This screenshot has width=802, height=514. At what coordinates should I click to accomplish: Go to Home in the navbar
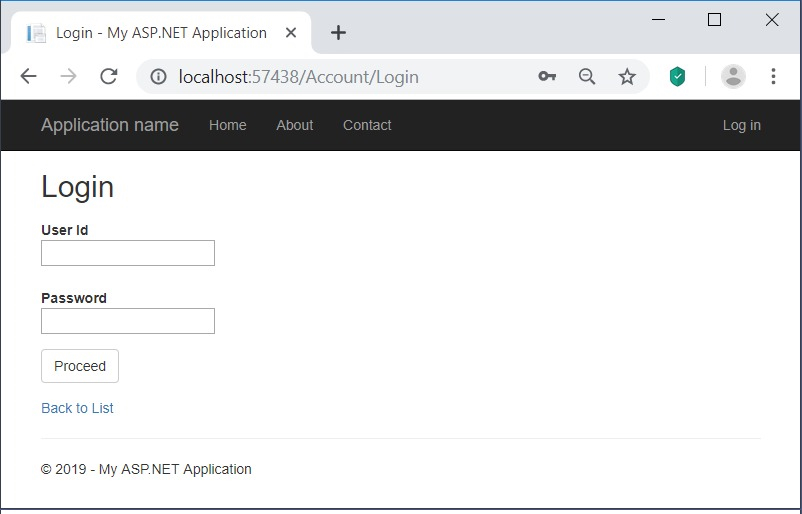point(228,125)
